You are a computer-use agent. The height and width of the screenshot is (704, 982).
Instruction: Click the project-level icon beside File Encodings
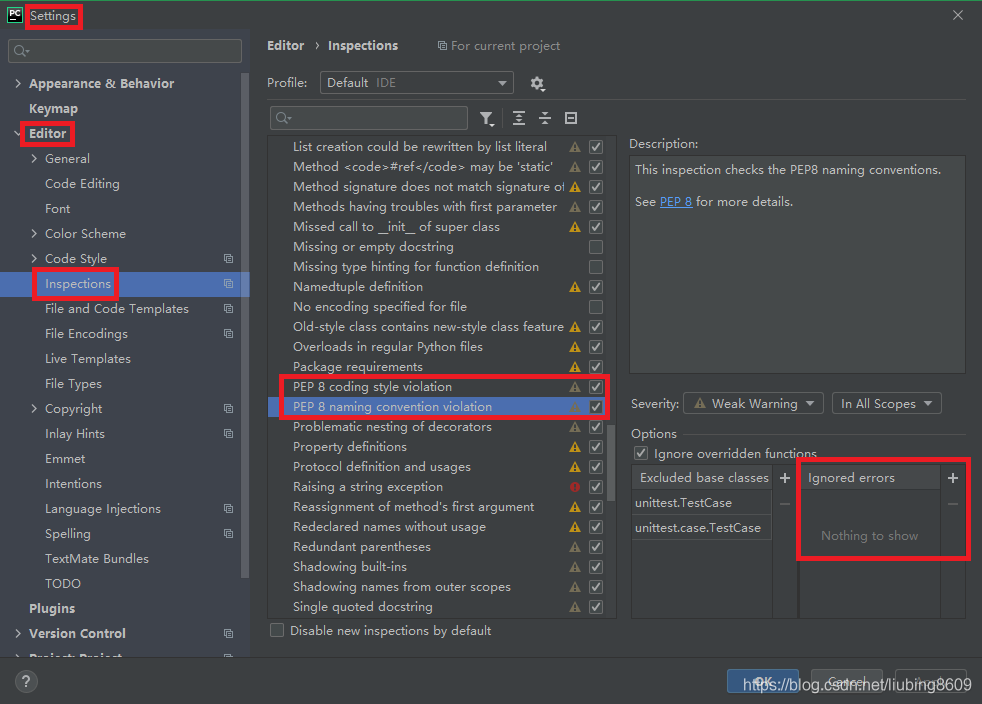click(229, 334)
